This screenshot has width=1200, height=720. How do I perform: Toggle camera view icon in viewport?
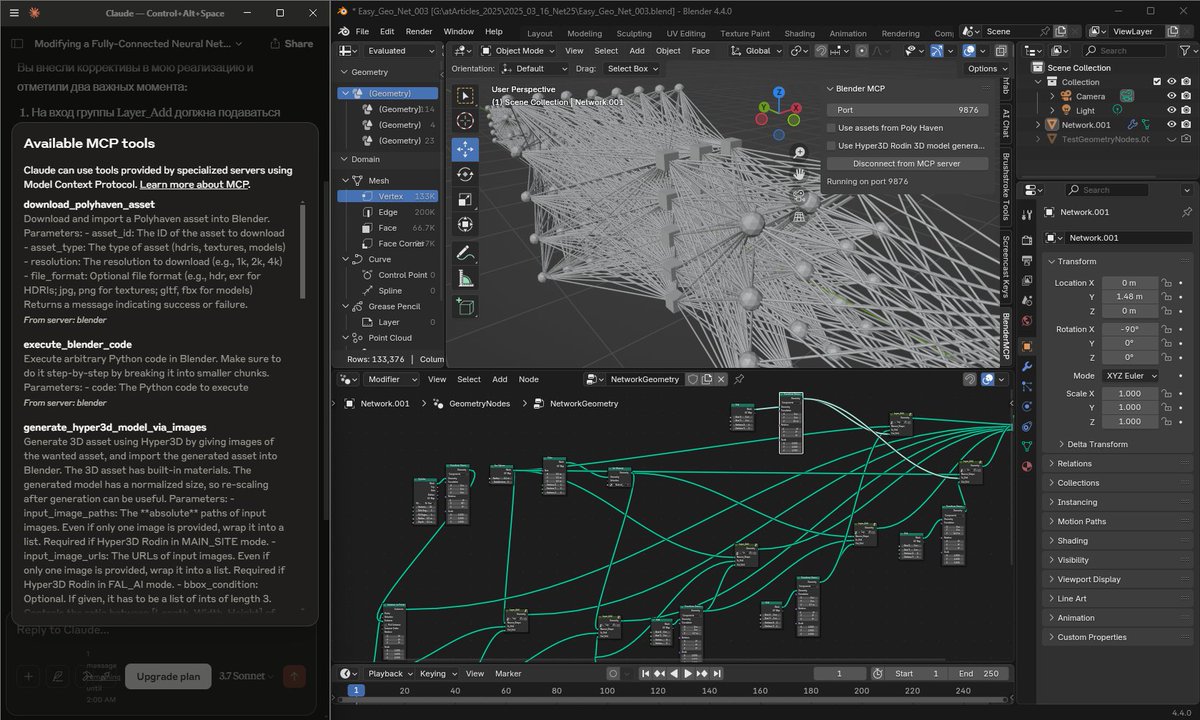pos(799,195)
